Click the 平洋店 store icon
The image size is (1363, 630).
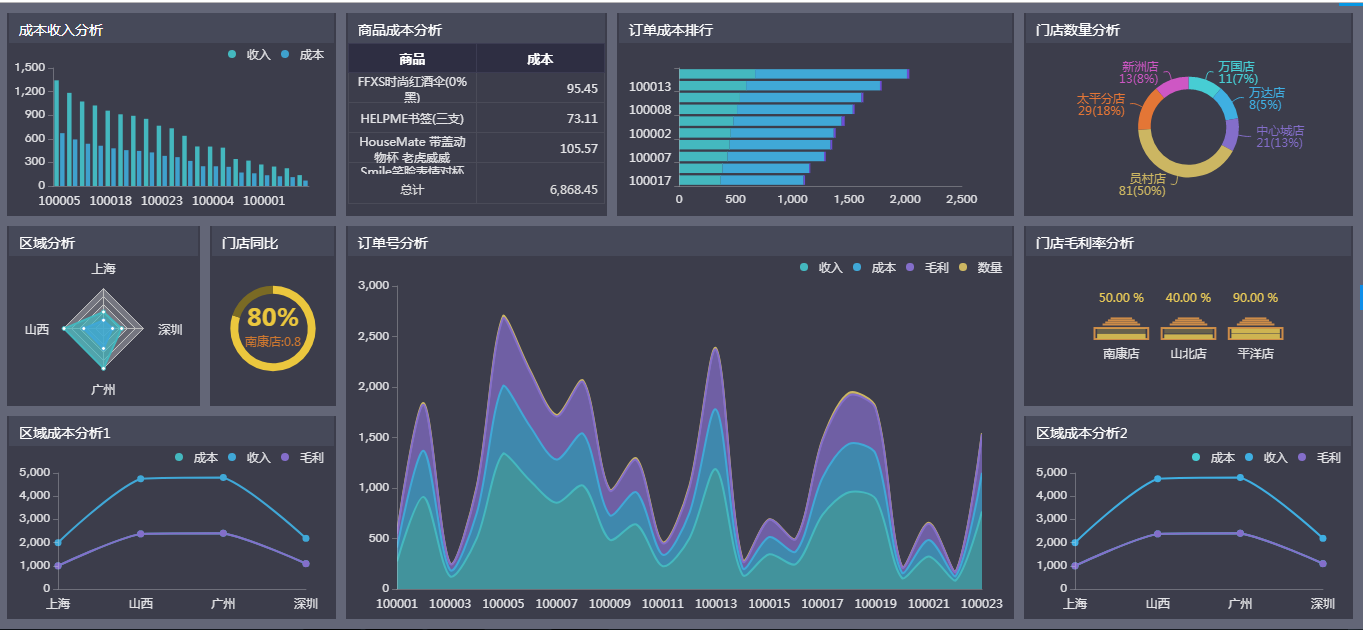click(1255, 329)
